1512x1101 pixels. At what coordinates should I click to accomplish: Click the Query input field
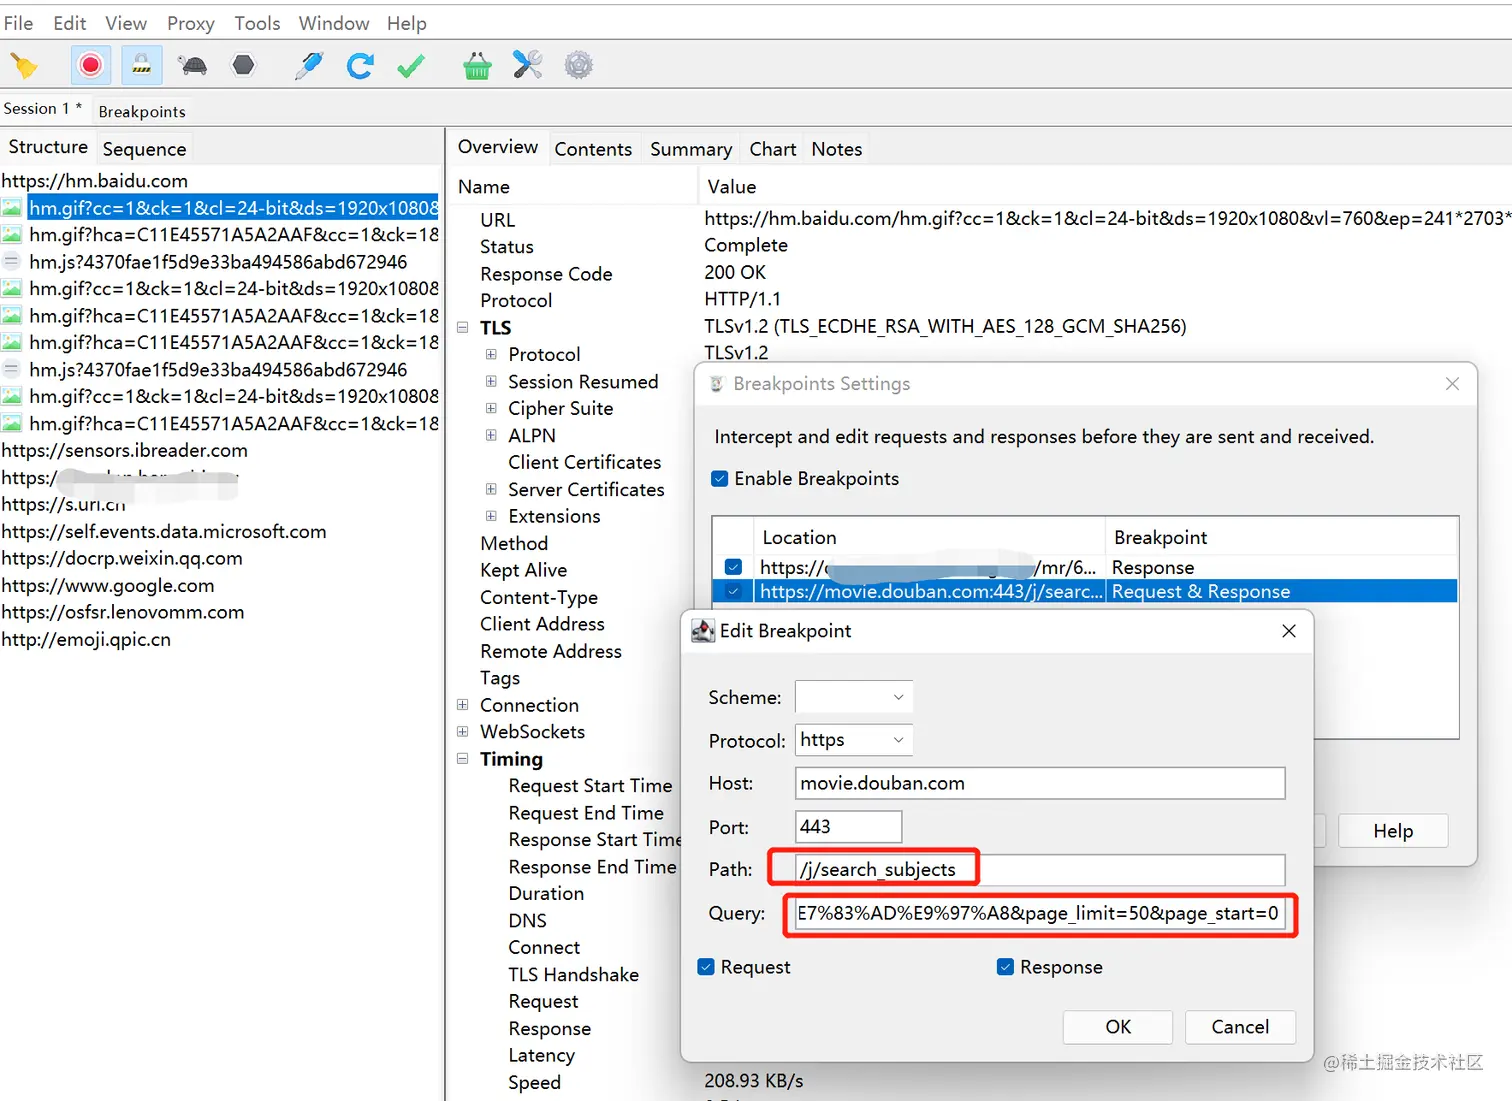[1040, 913]
